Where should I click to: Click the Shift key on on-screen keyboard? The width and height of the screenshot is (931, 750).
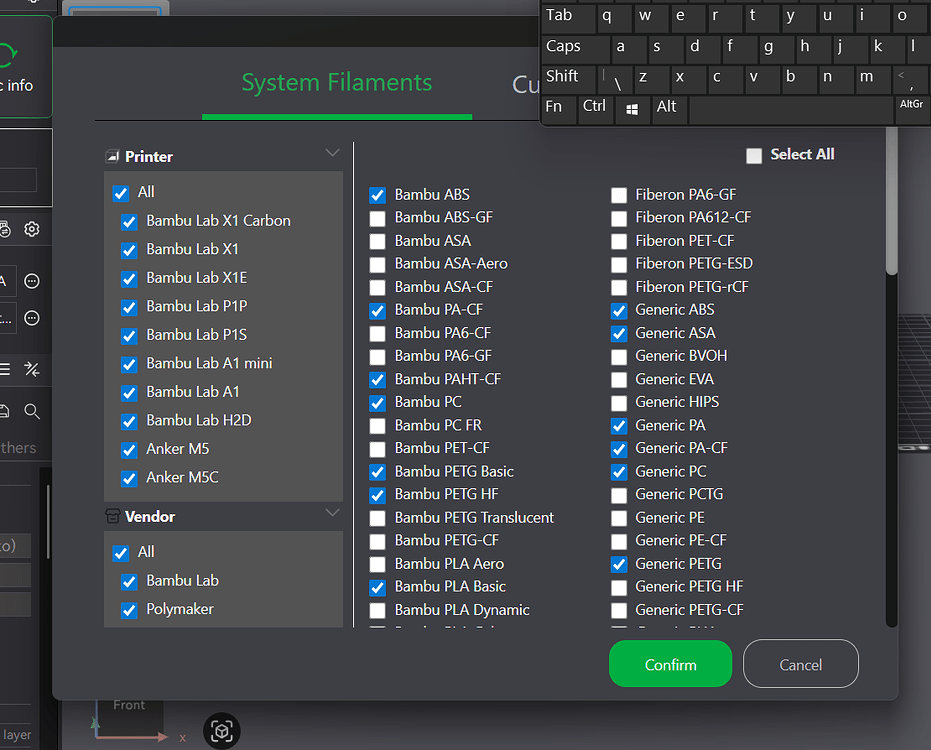coord(569,78)
